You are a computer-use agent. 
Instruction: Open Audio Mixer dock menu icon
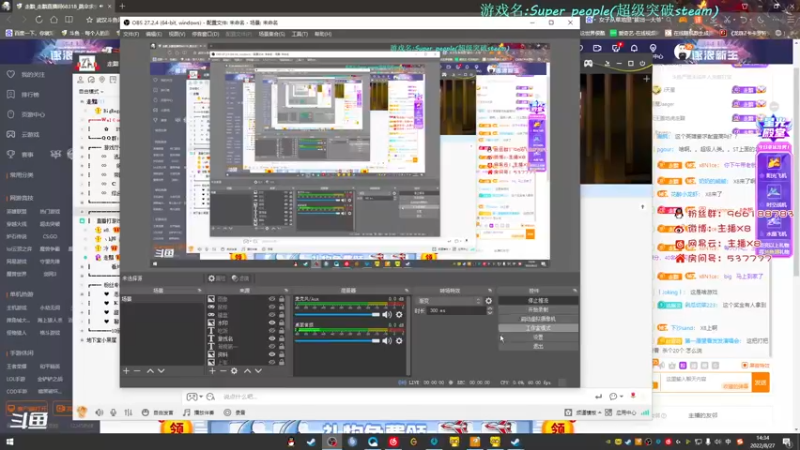pos(407,290)
